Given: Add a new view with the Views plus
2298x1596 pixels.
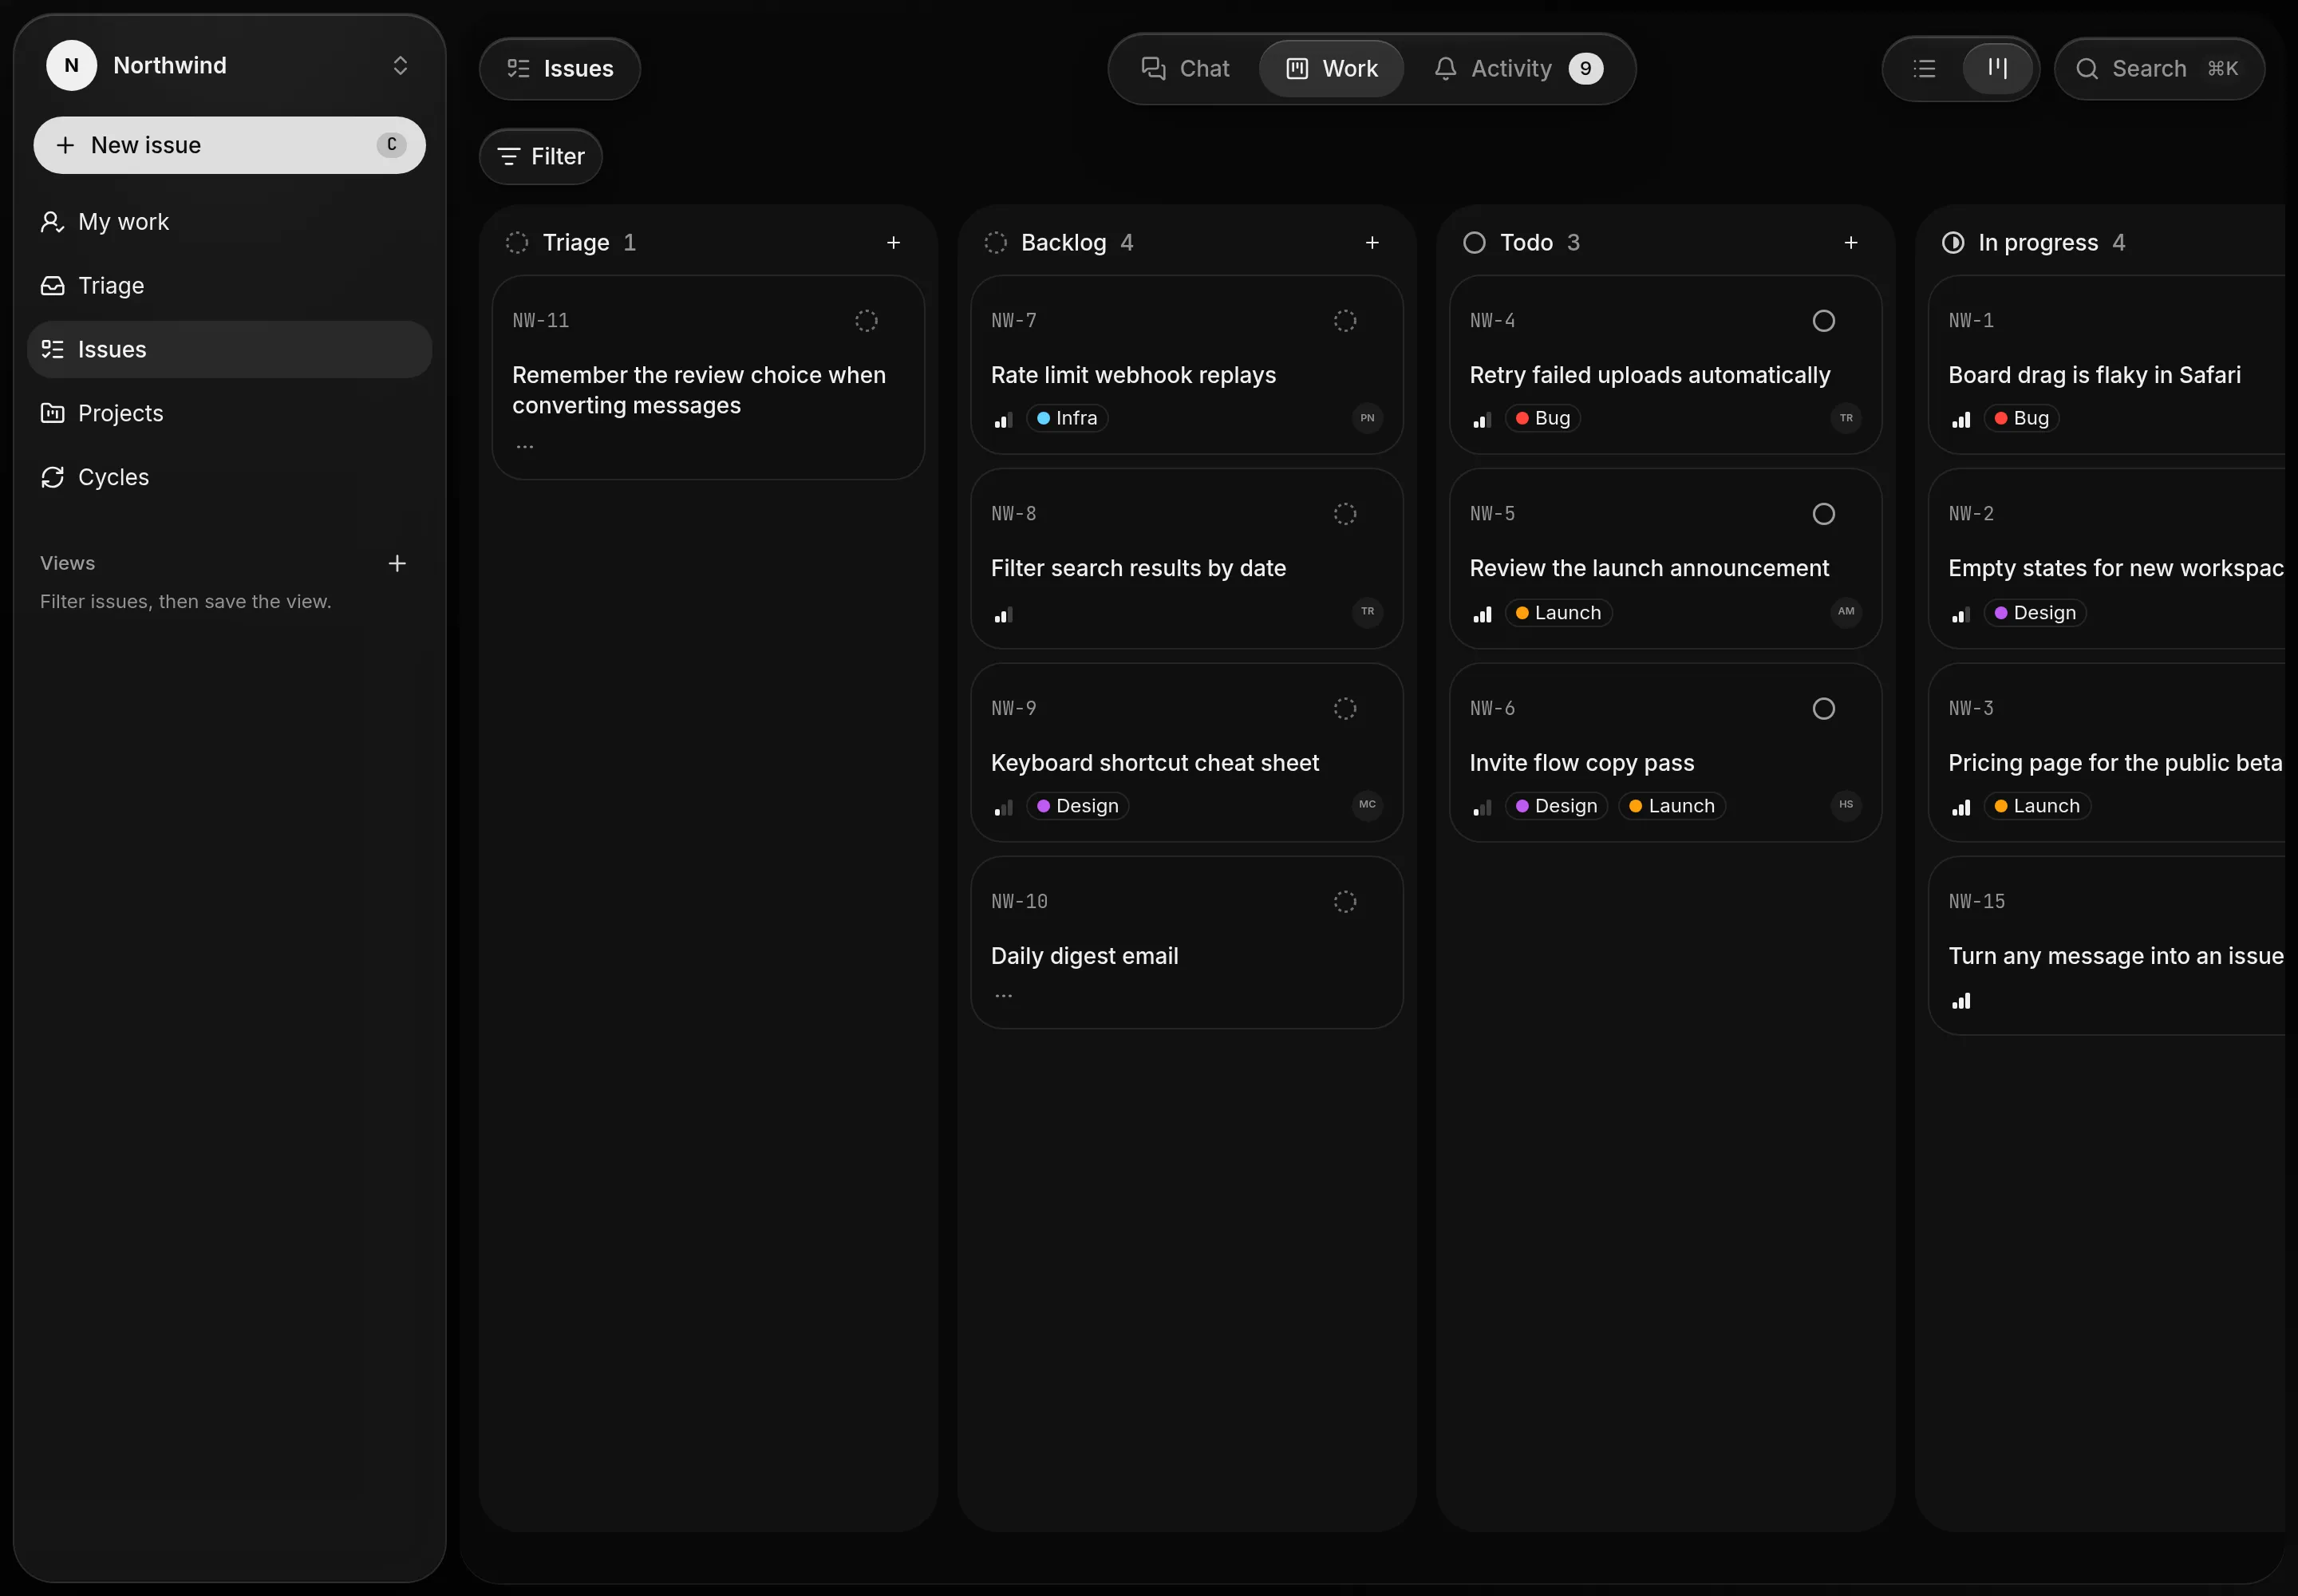Looking at the screenshot, I should tap(397, 563).
